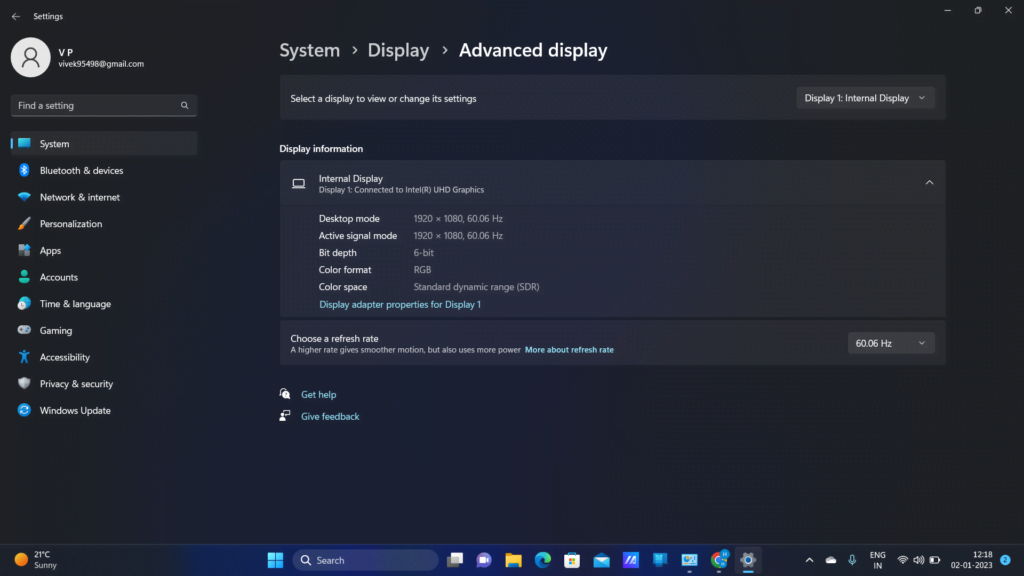Viewport: 1024px width, 576px height.
Task: Open the 60.06 Hz refresh rate dropdown
Action: (890, 343)
